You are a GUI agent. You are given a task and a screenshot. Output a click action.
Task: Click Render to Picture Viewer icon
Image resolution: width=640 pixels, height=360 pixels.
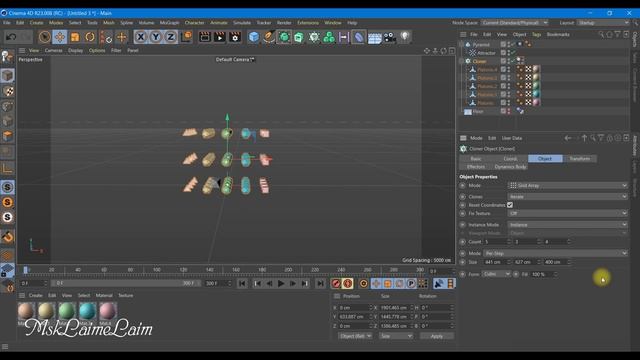click(x=220, y=37)
